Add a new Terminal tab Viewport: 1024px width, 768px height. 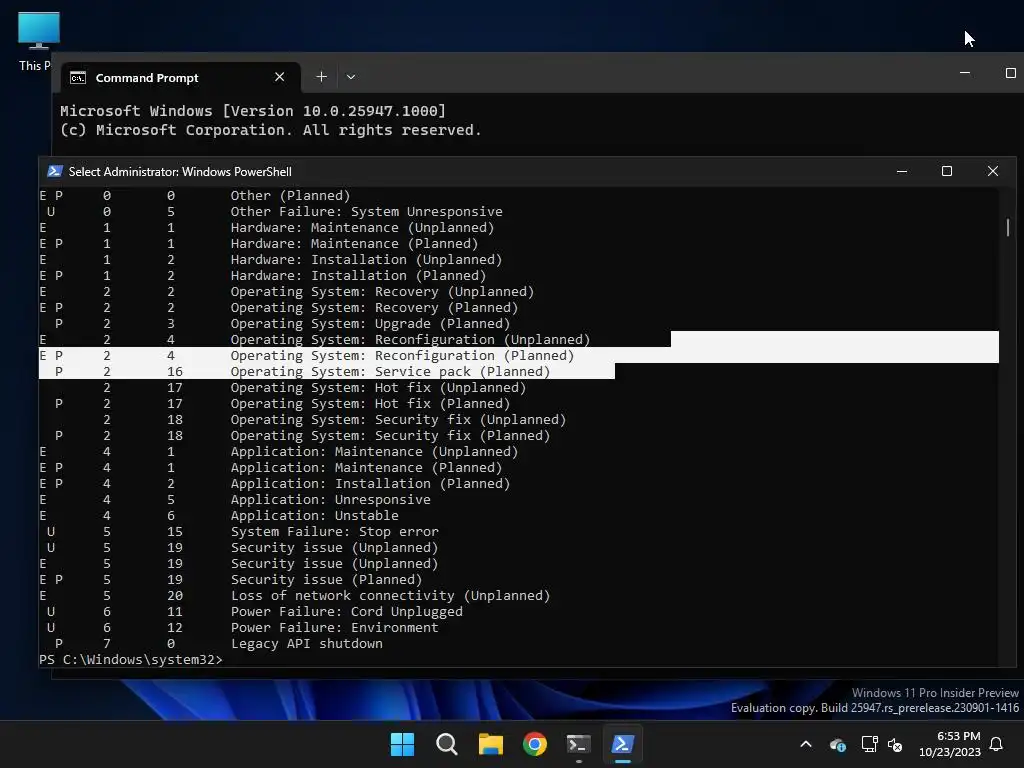pyautogui.click(x=321, y=77)
